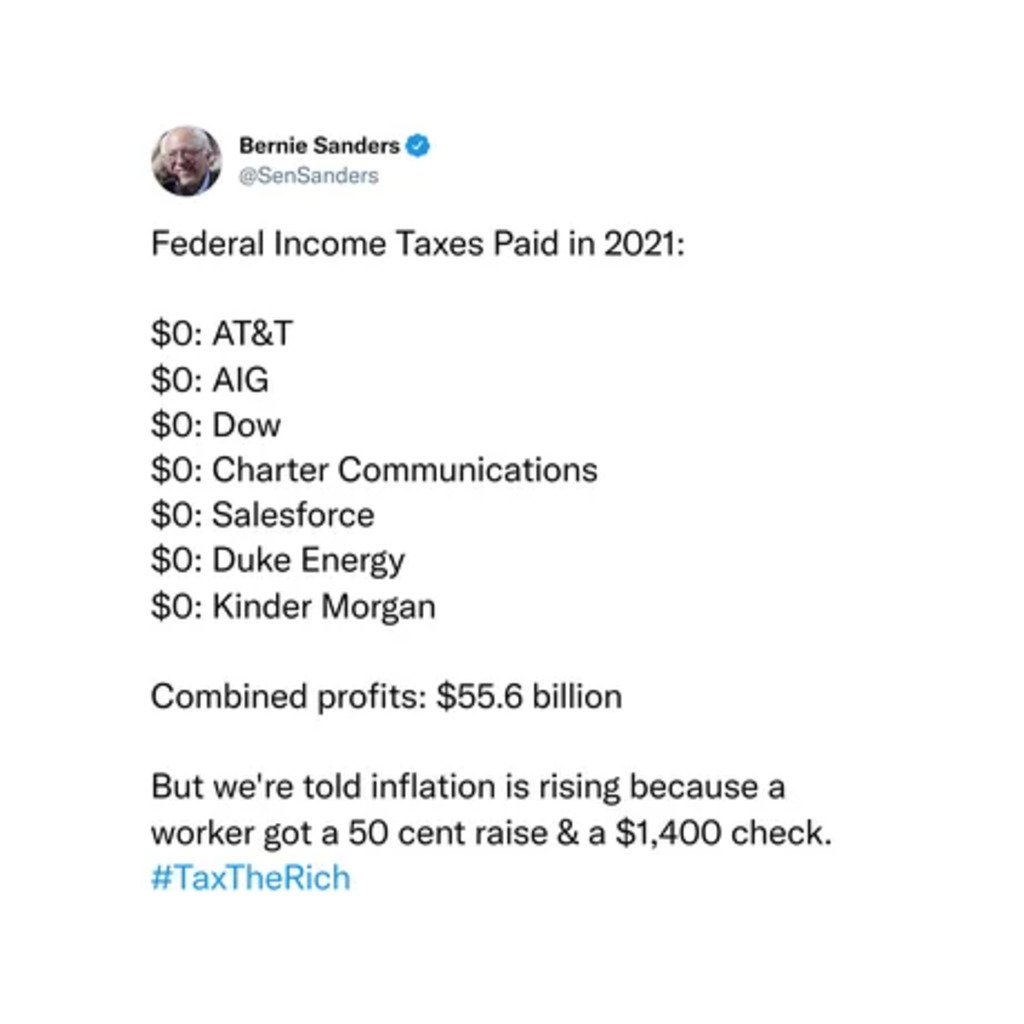Click the '$0: Salesforce' line
The image size is (1024, 1024).
pos(263,515)
